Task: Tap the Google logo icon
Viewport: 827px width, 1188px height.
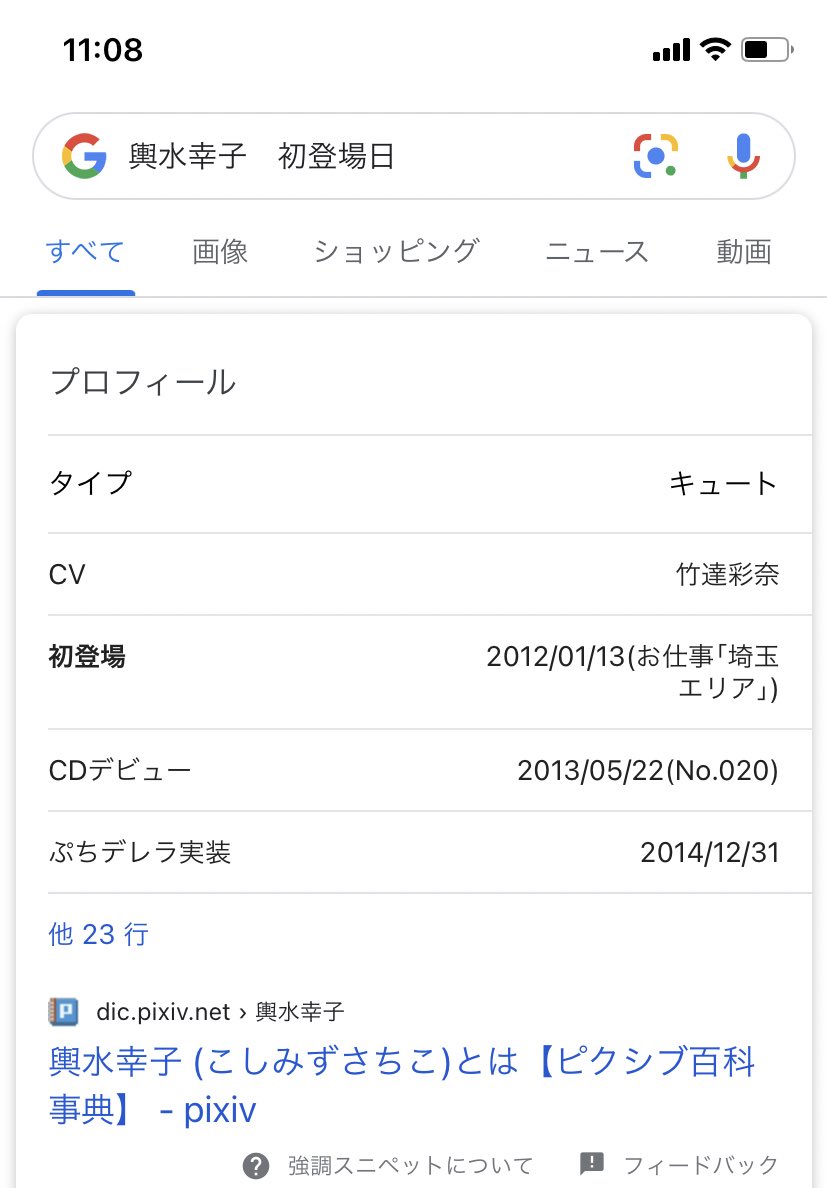Action: tap(84, 156)
